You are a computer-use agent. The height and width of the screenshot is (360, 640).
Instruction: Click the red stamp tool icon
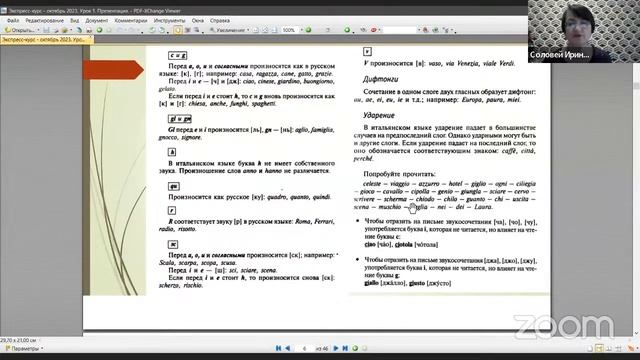(373, 30)
